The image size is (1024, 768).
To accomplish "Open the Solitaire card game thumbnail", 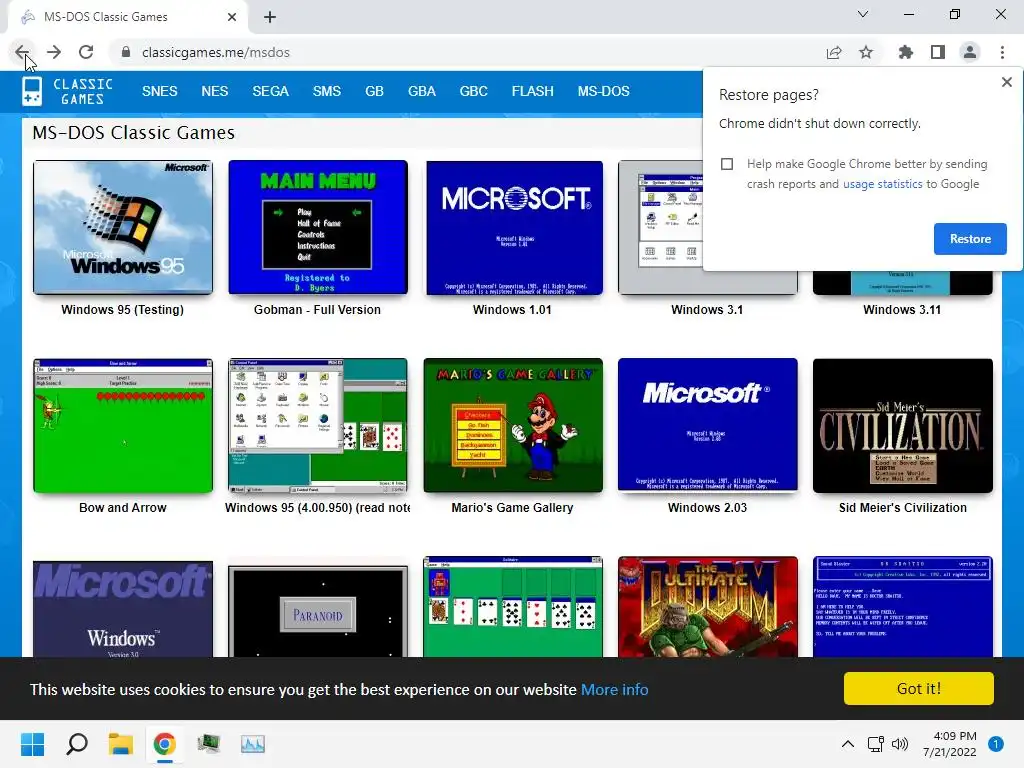I will point(513,607).
